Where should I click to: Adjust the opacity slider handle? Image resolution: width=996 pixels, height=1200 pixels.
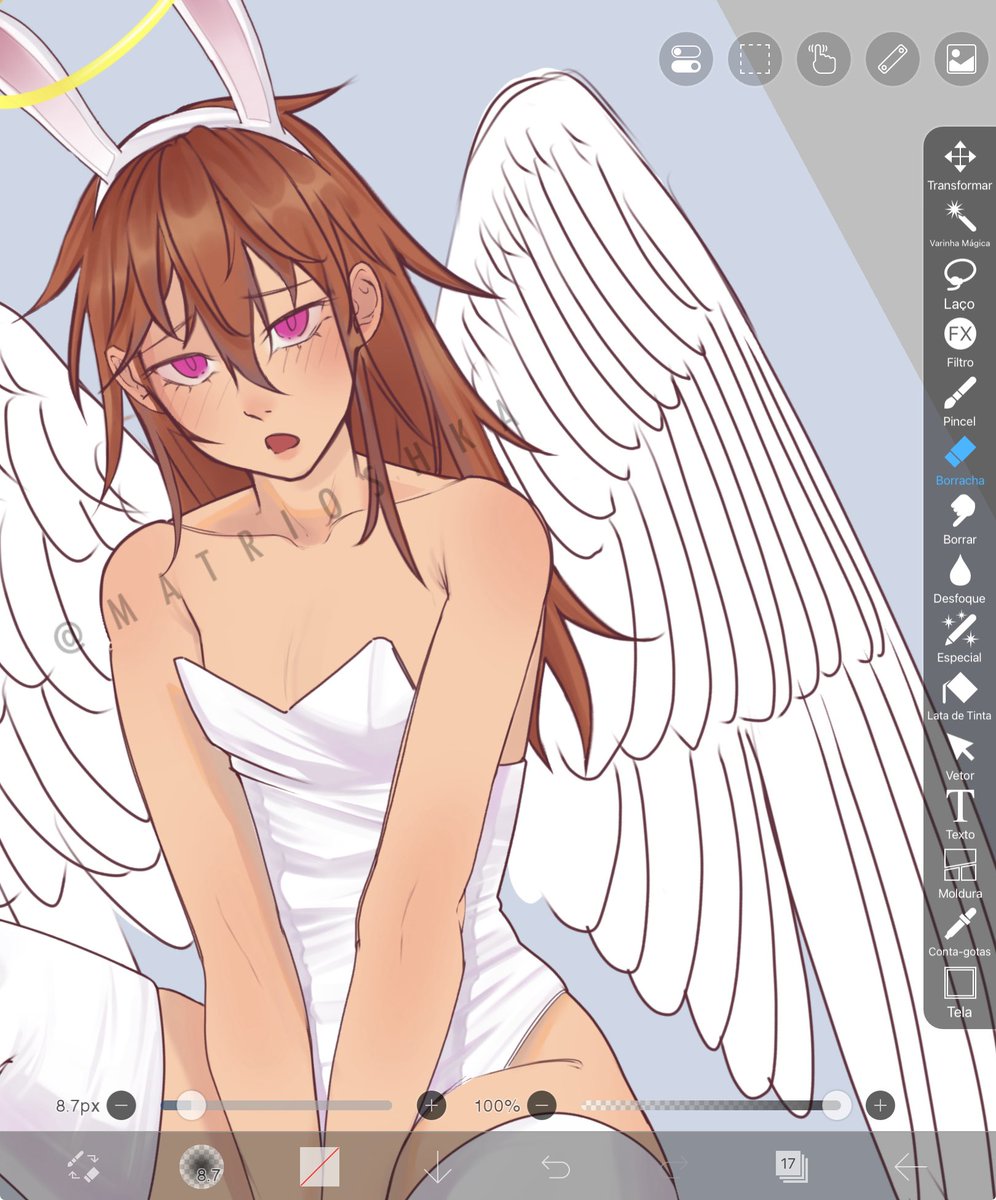point(837,1105)
